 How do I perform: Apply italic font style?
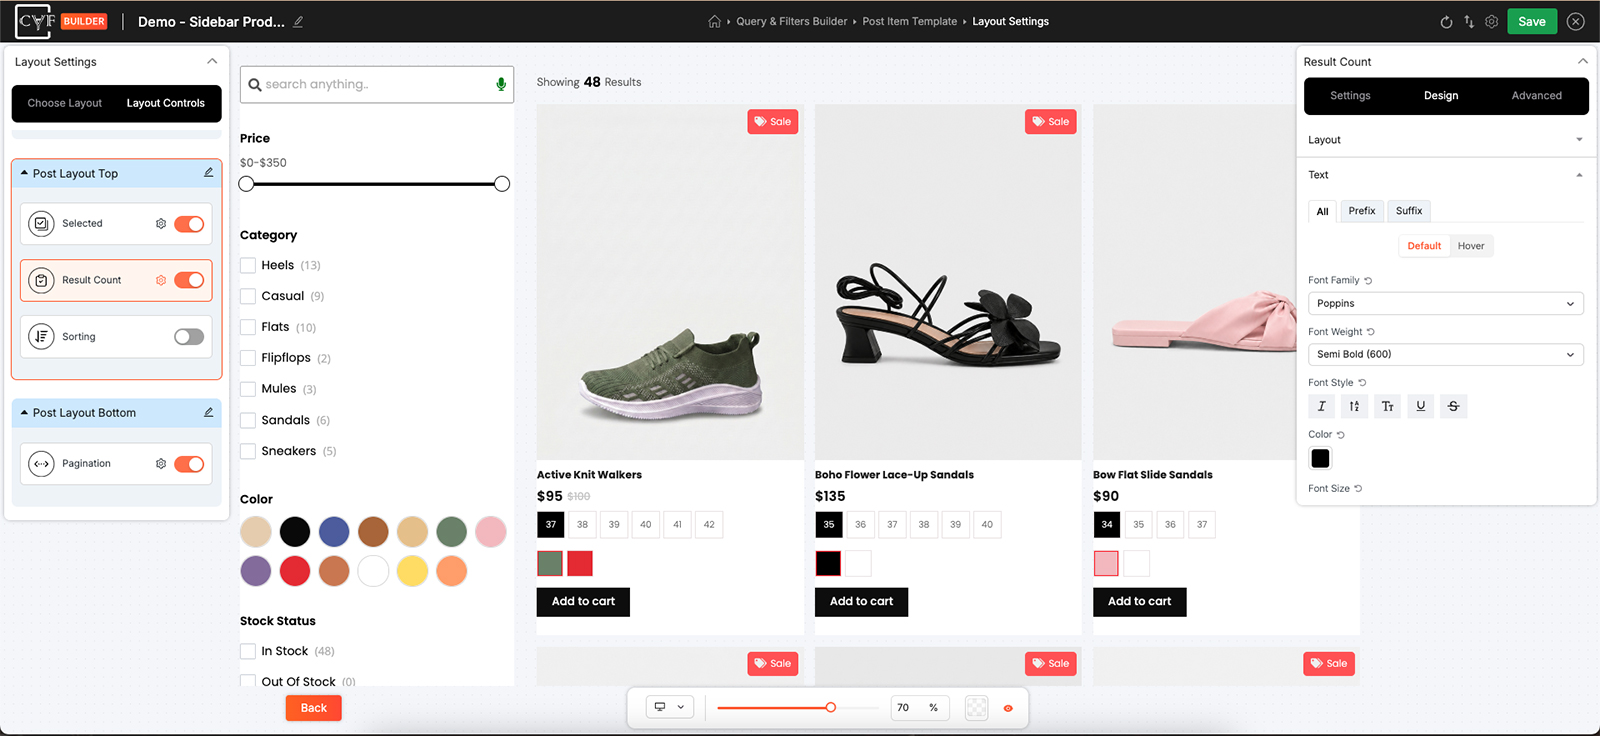point(1322,406)
